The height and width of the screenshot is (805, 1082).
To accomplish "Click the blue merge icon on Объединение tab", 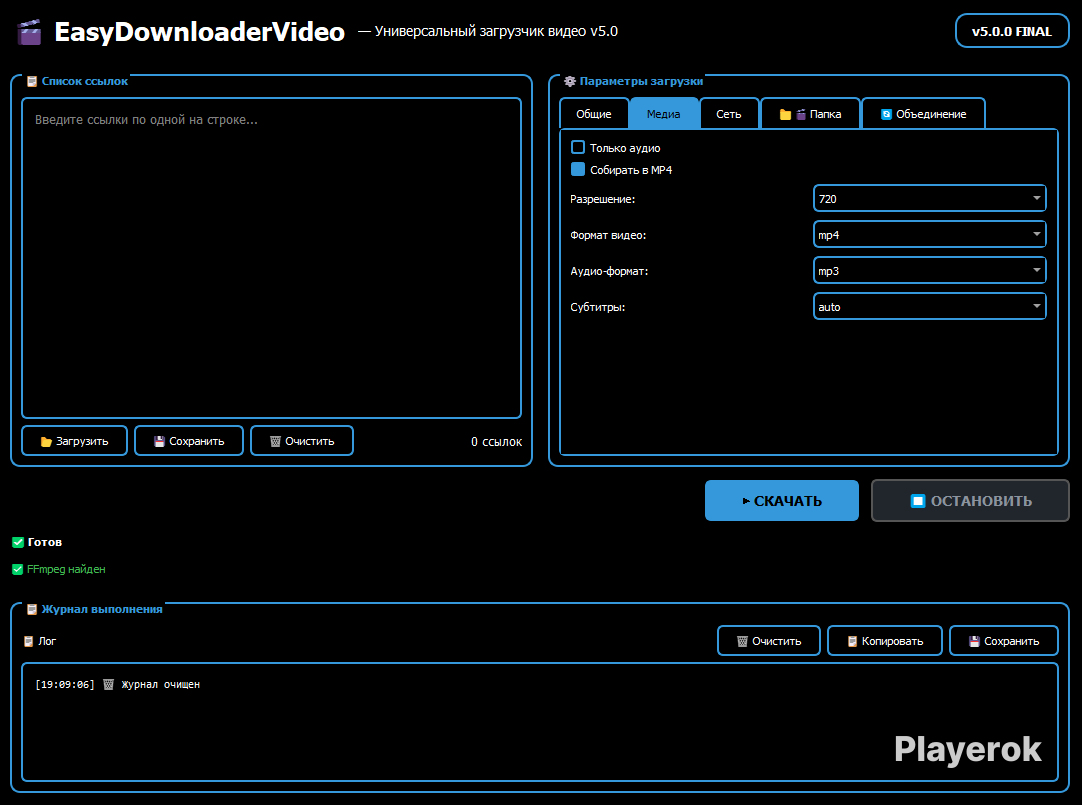I will (x=886, y=115).
